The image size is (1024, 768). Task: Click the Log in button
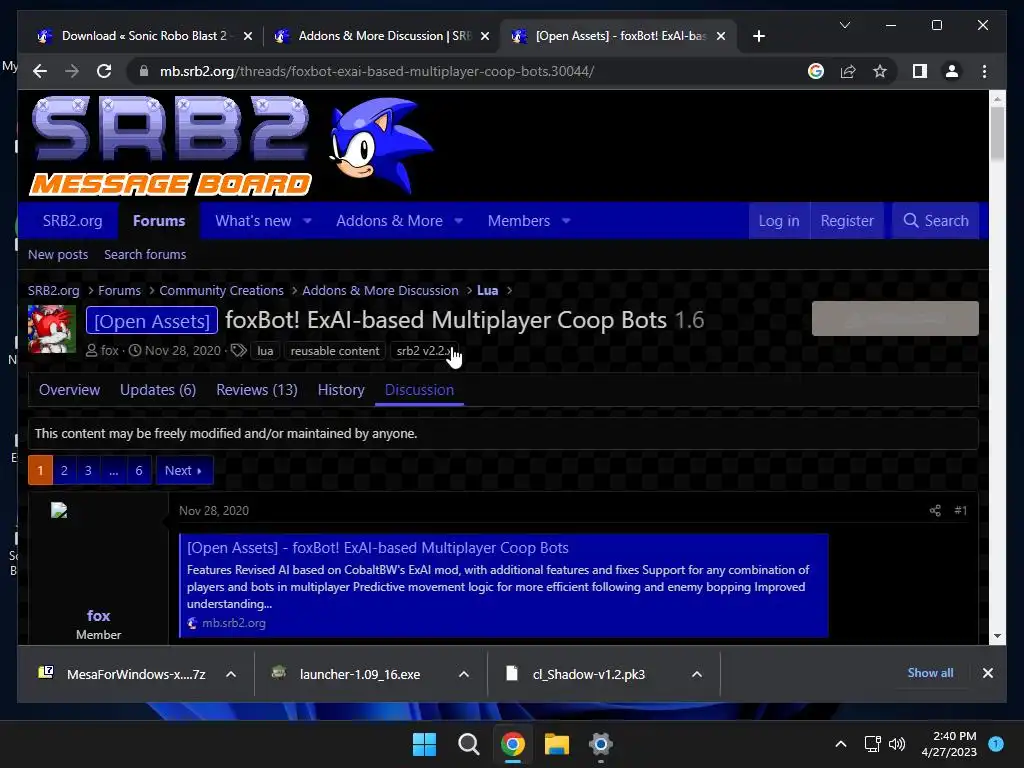click(778, 221)
